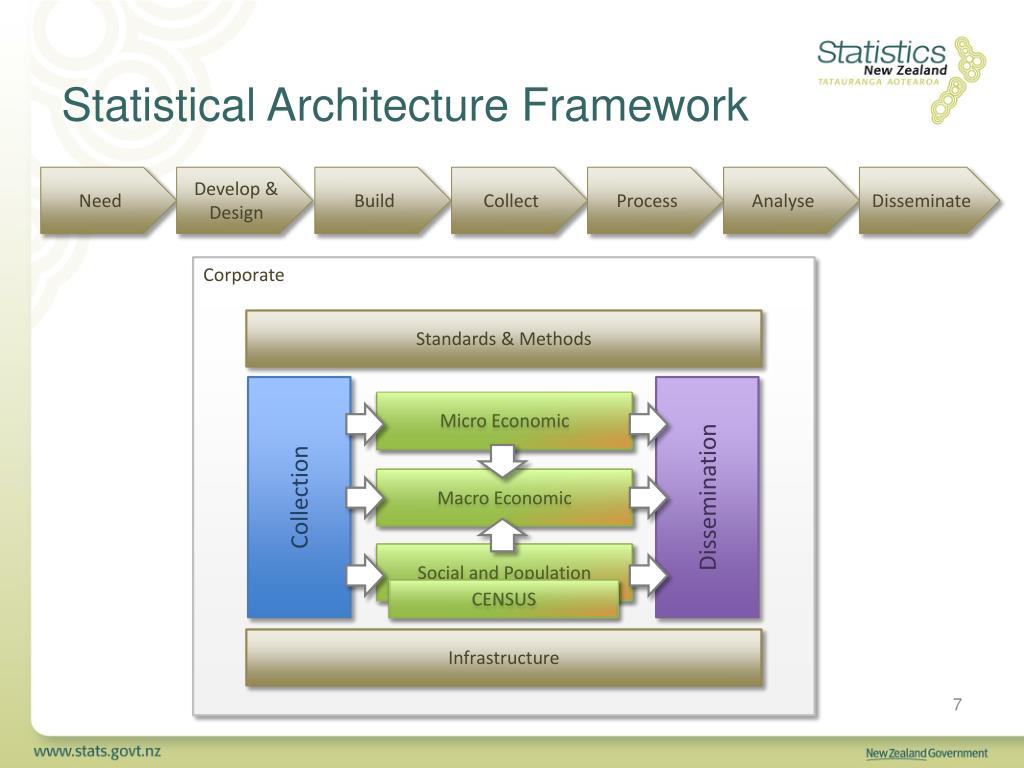The width and height of the screenshot is (1024, 768).
Task: Click the New Zealand Government logo
Action: tap(927, 753)
